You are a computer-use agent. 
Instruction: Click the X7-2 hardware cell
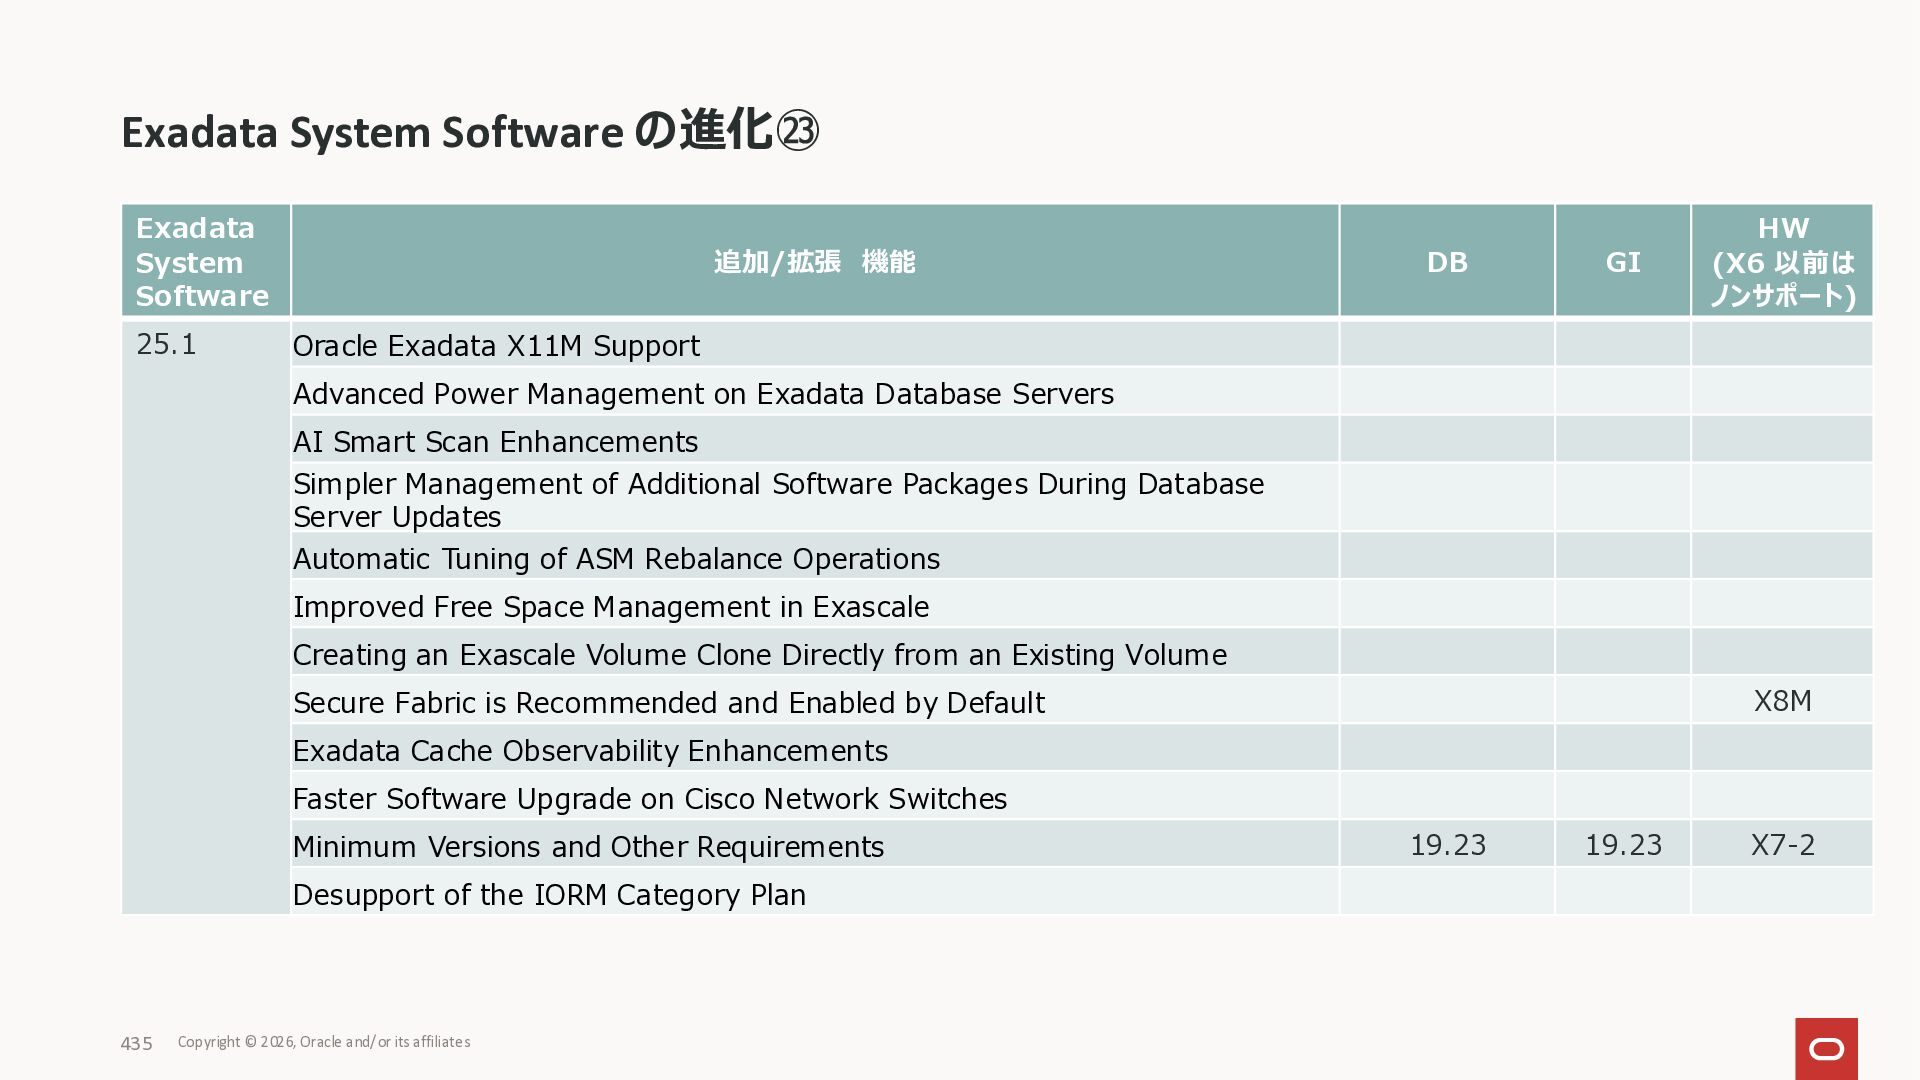point(1782,845)
